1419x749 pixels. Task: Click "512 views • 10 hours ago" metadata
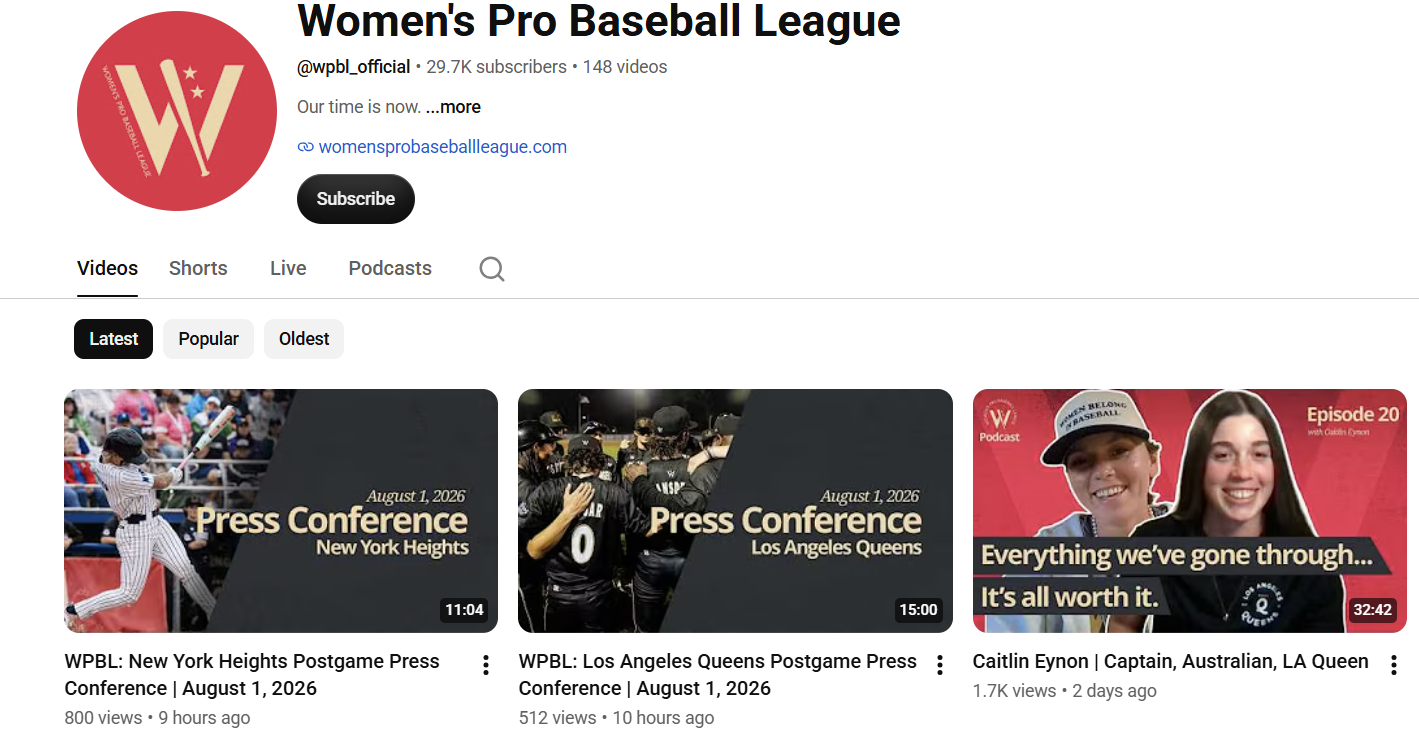[616, 718]
